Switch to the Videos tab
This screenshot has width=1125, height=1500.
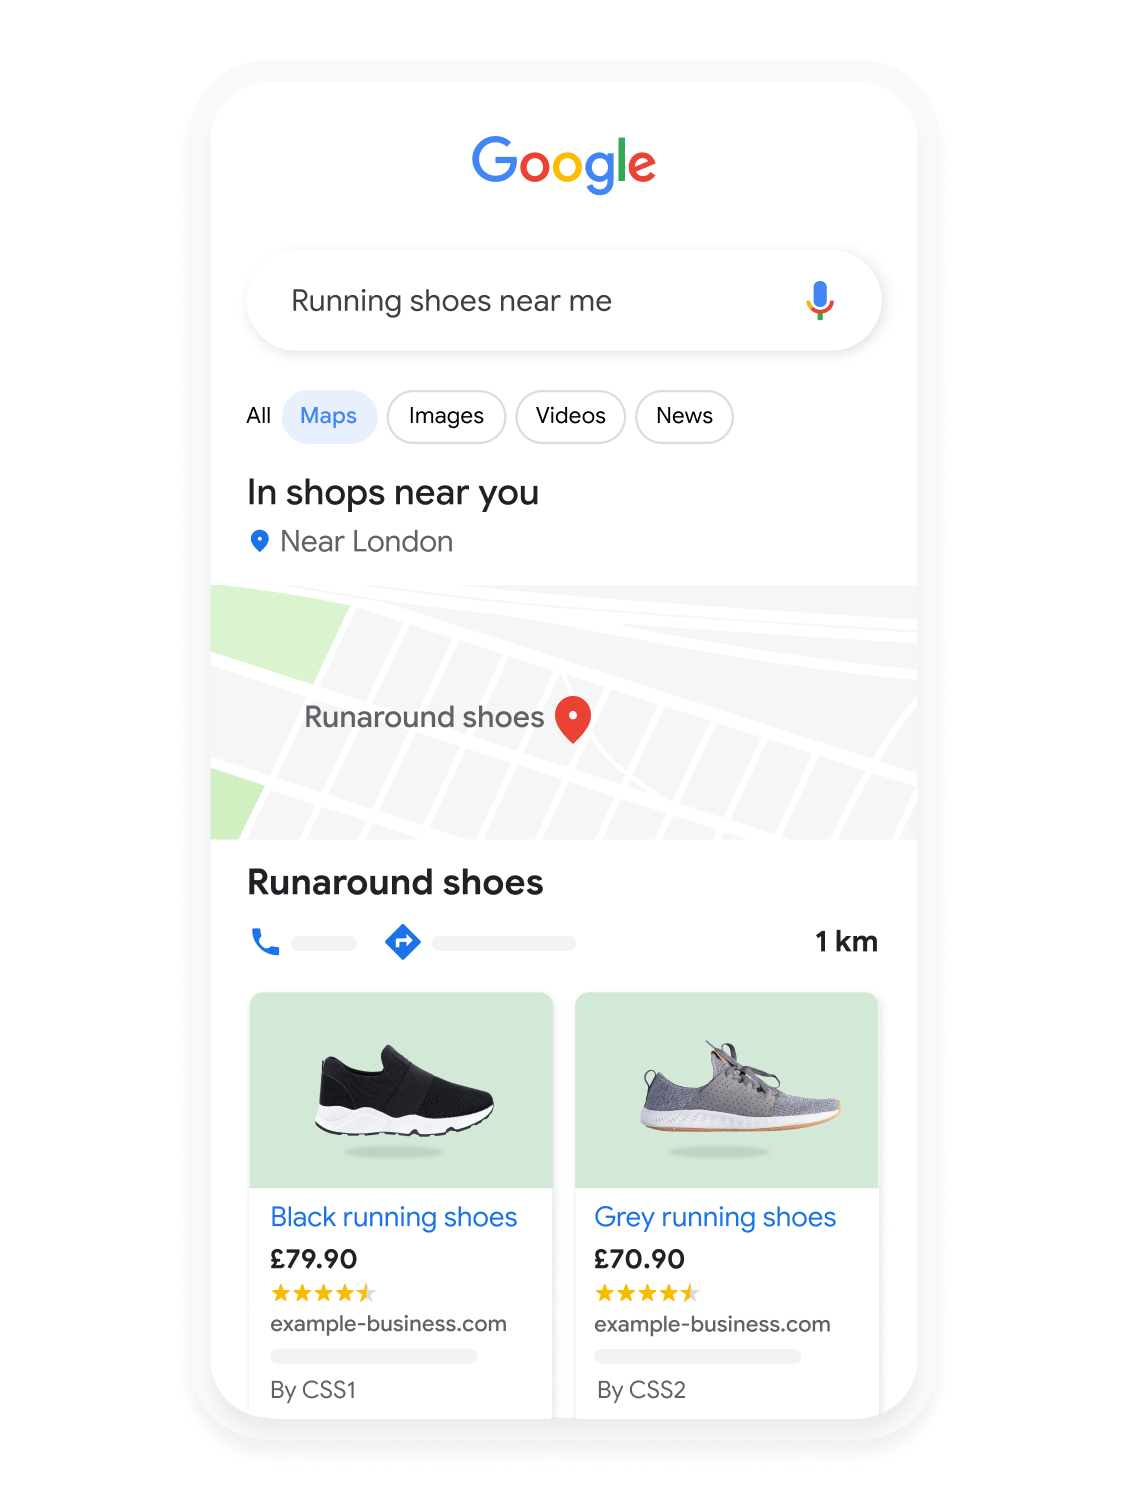pos(571,416)
